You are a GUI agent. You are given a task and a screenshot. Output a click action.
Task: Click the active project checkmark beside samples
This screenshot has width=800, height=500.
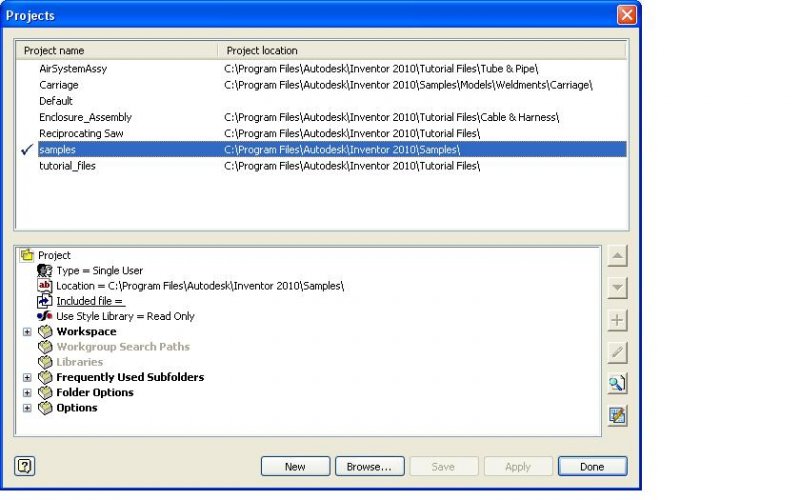click(27, 149)
